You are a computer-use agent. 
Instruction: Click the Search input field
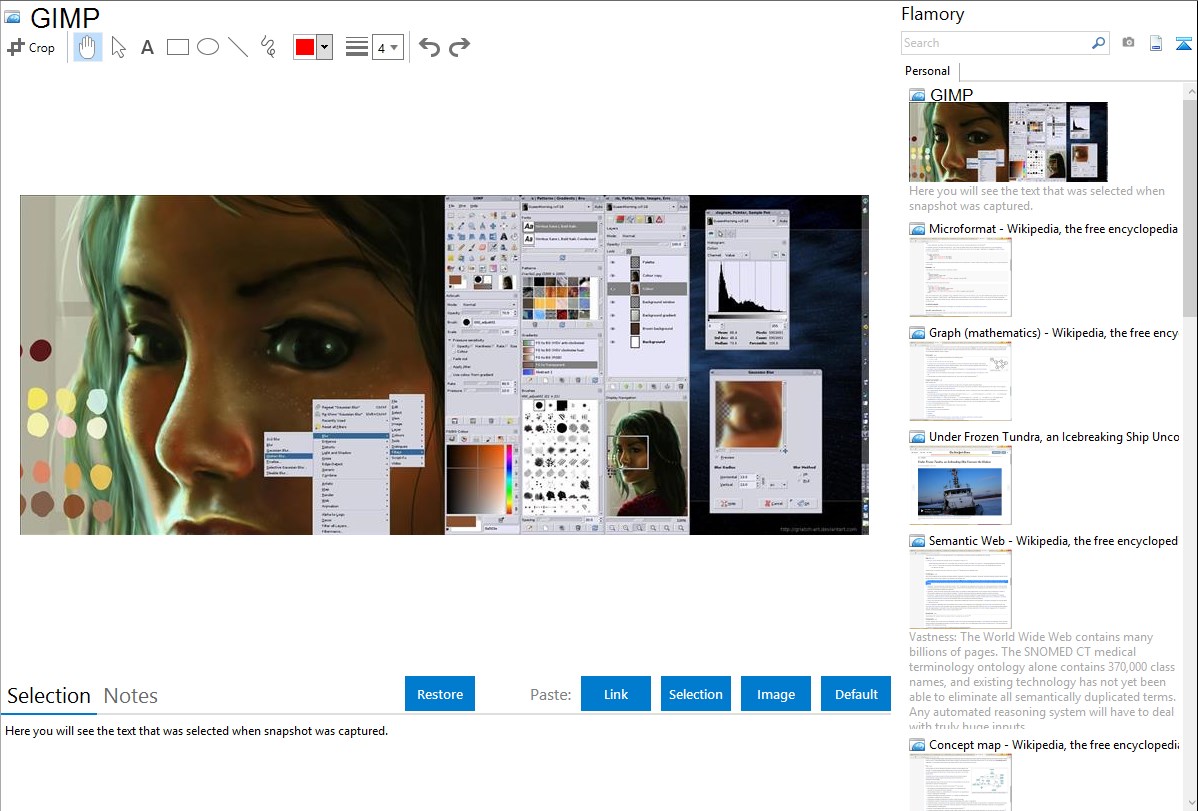[996, 43]
